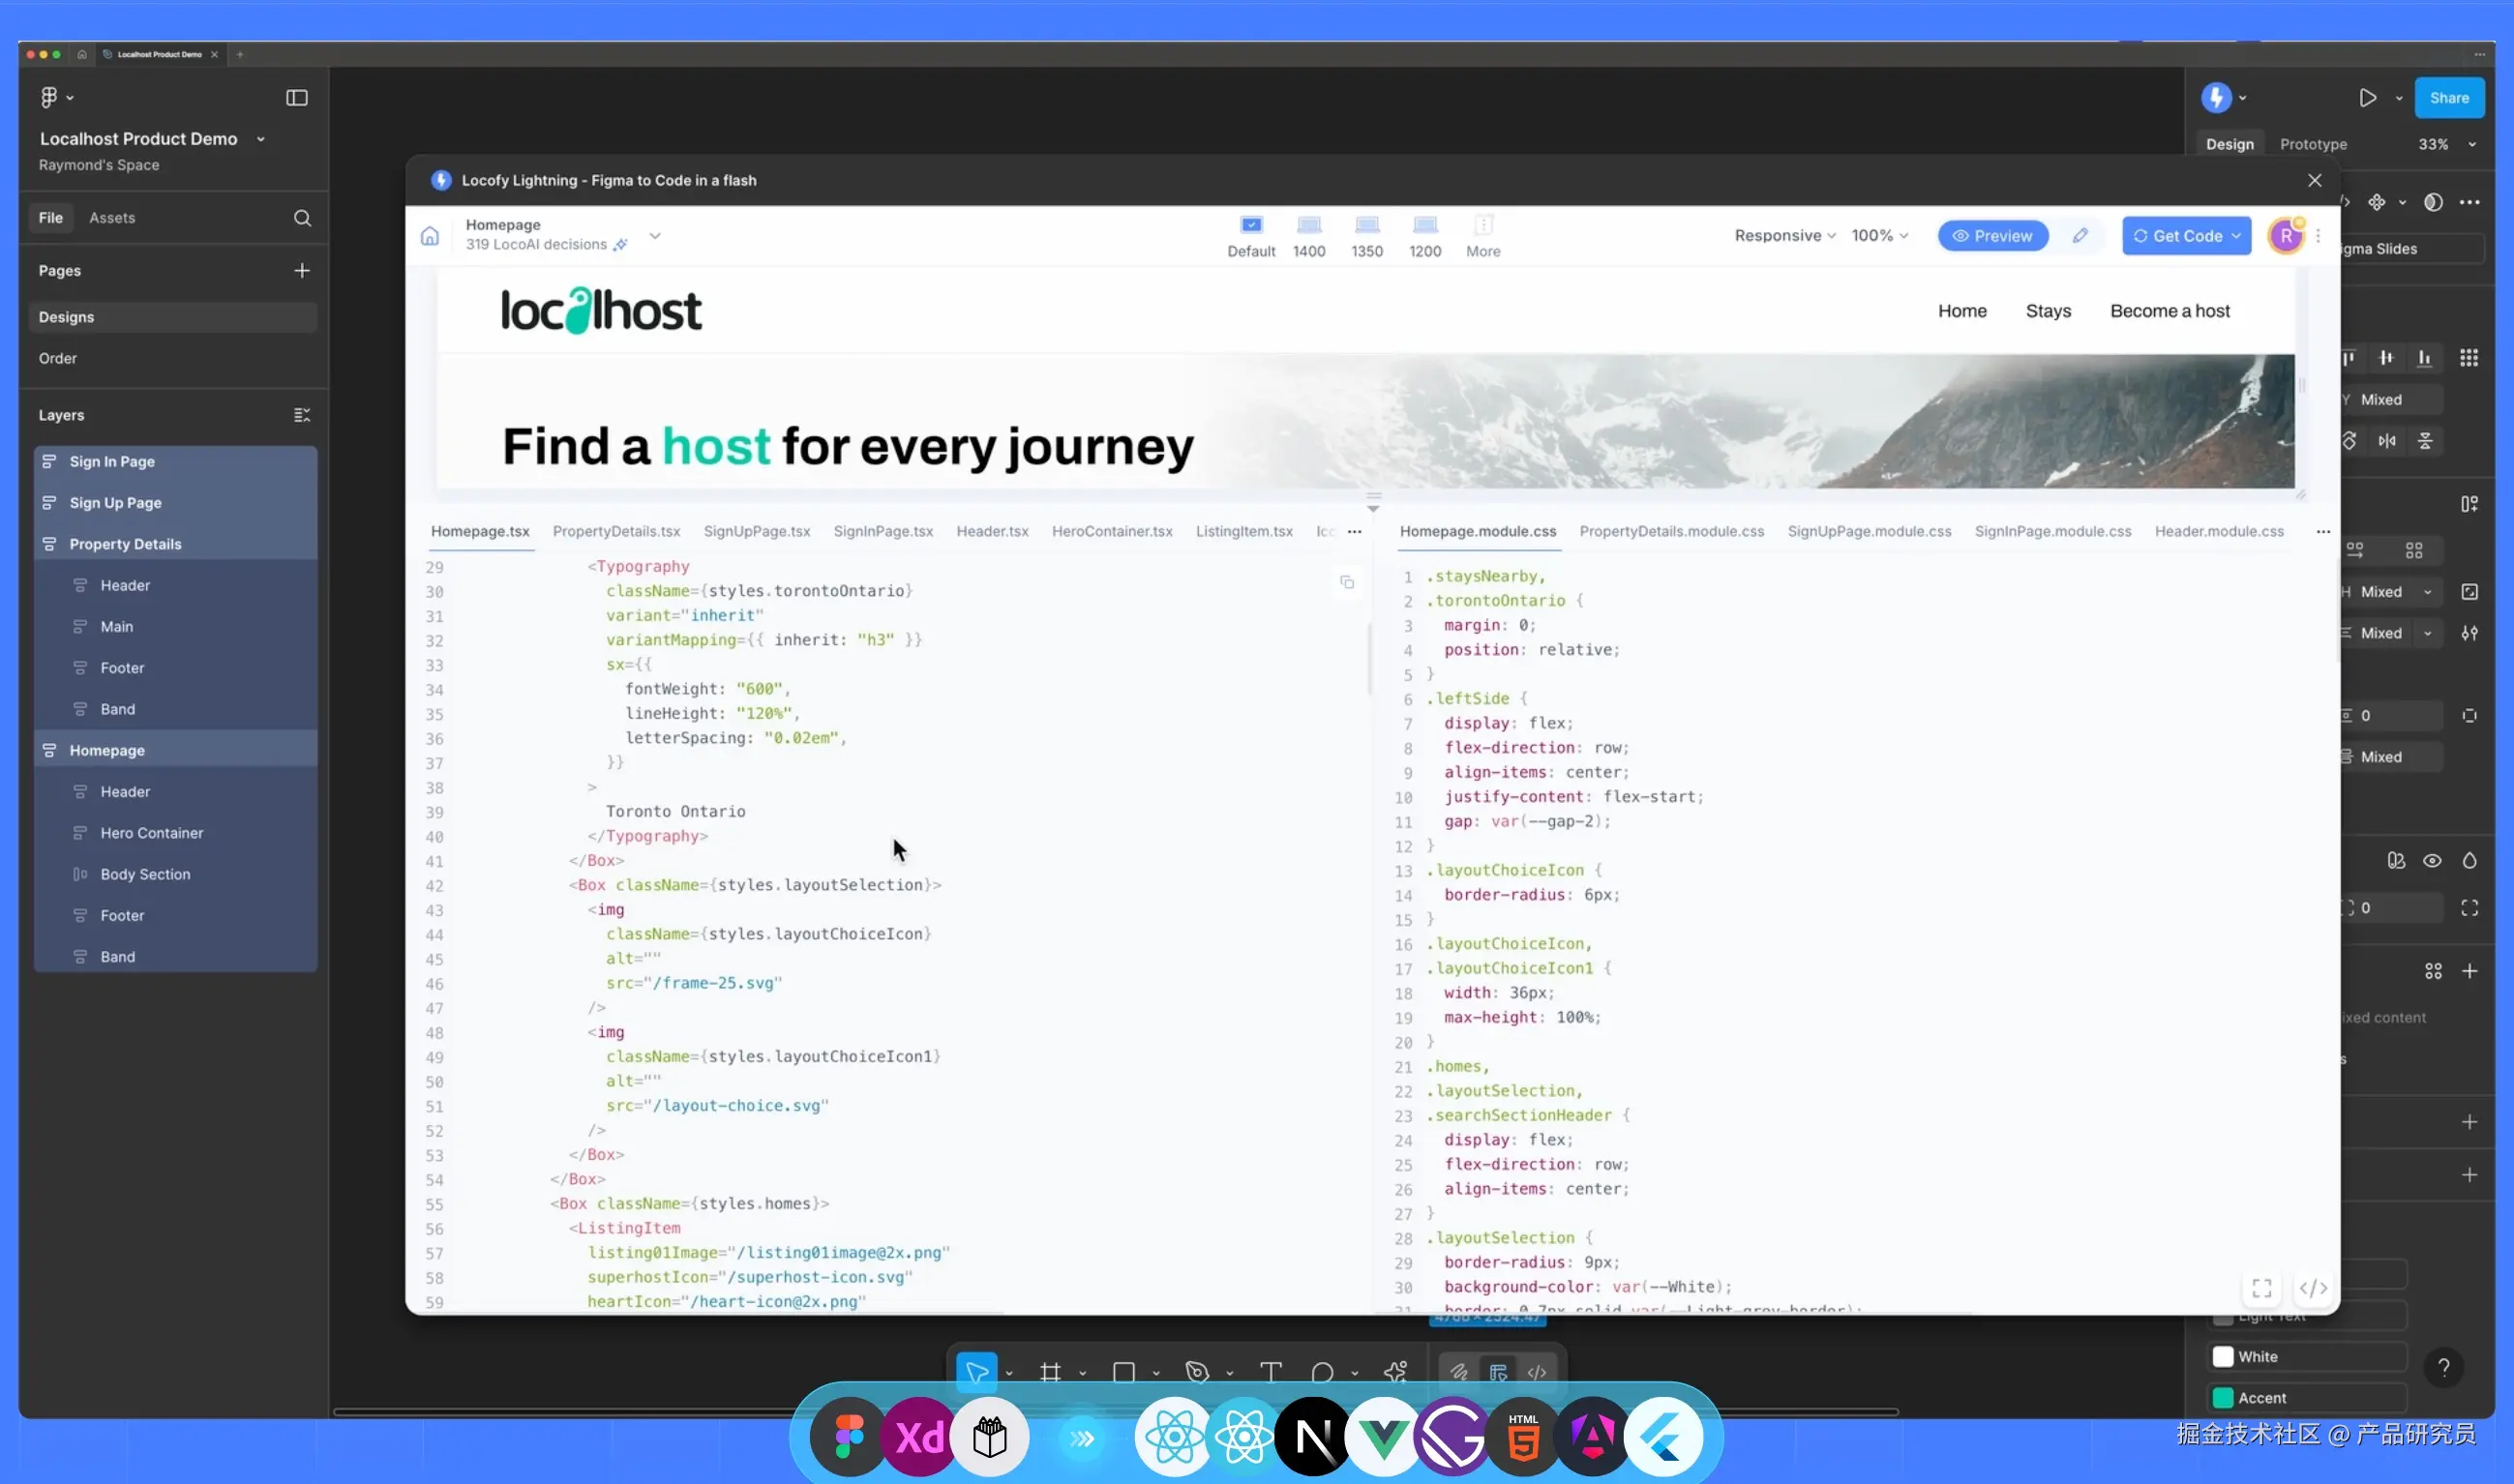Click the Accent color swatch

pyautogui.click(x=2223, y=1398)
